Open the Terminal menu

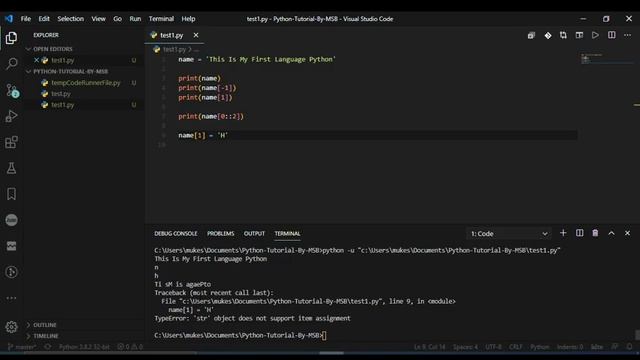click(161, 19)
